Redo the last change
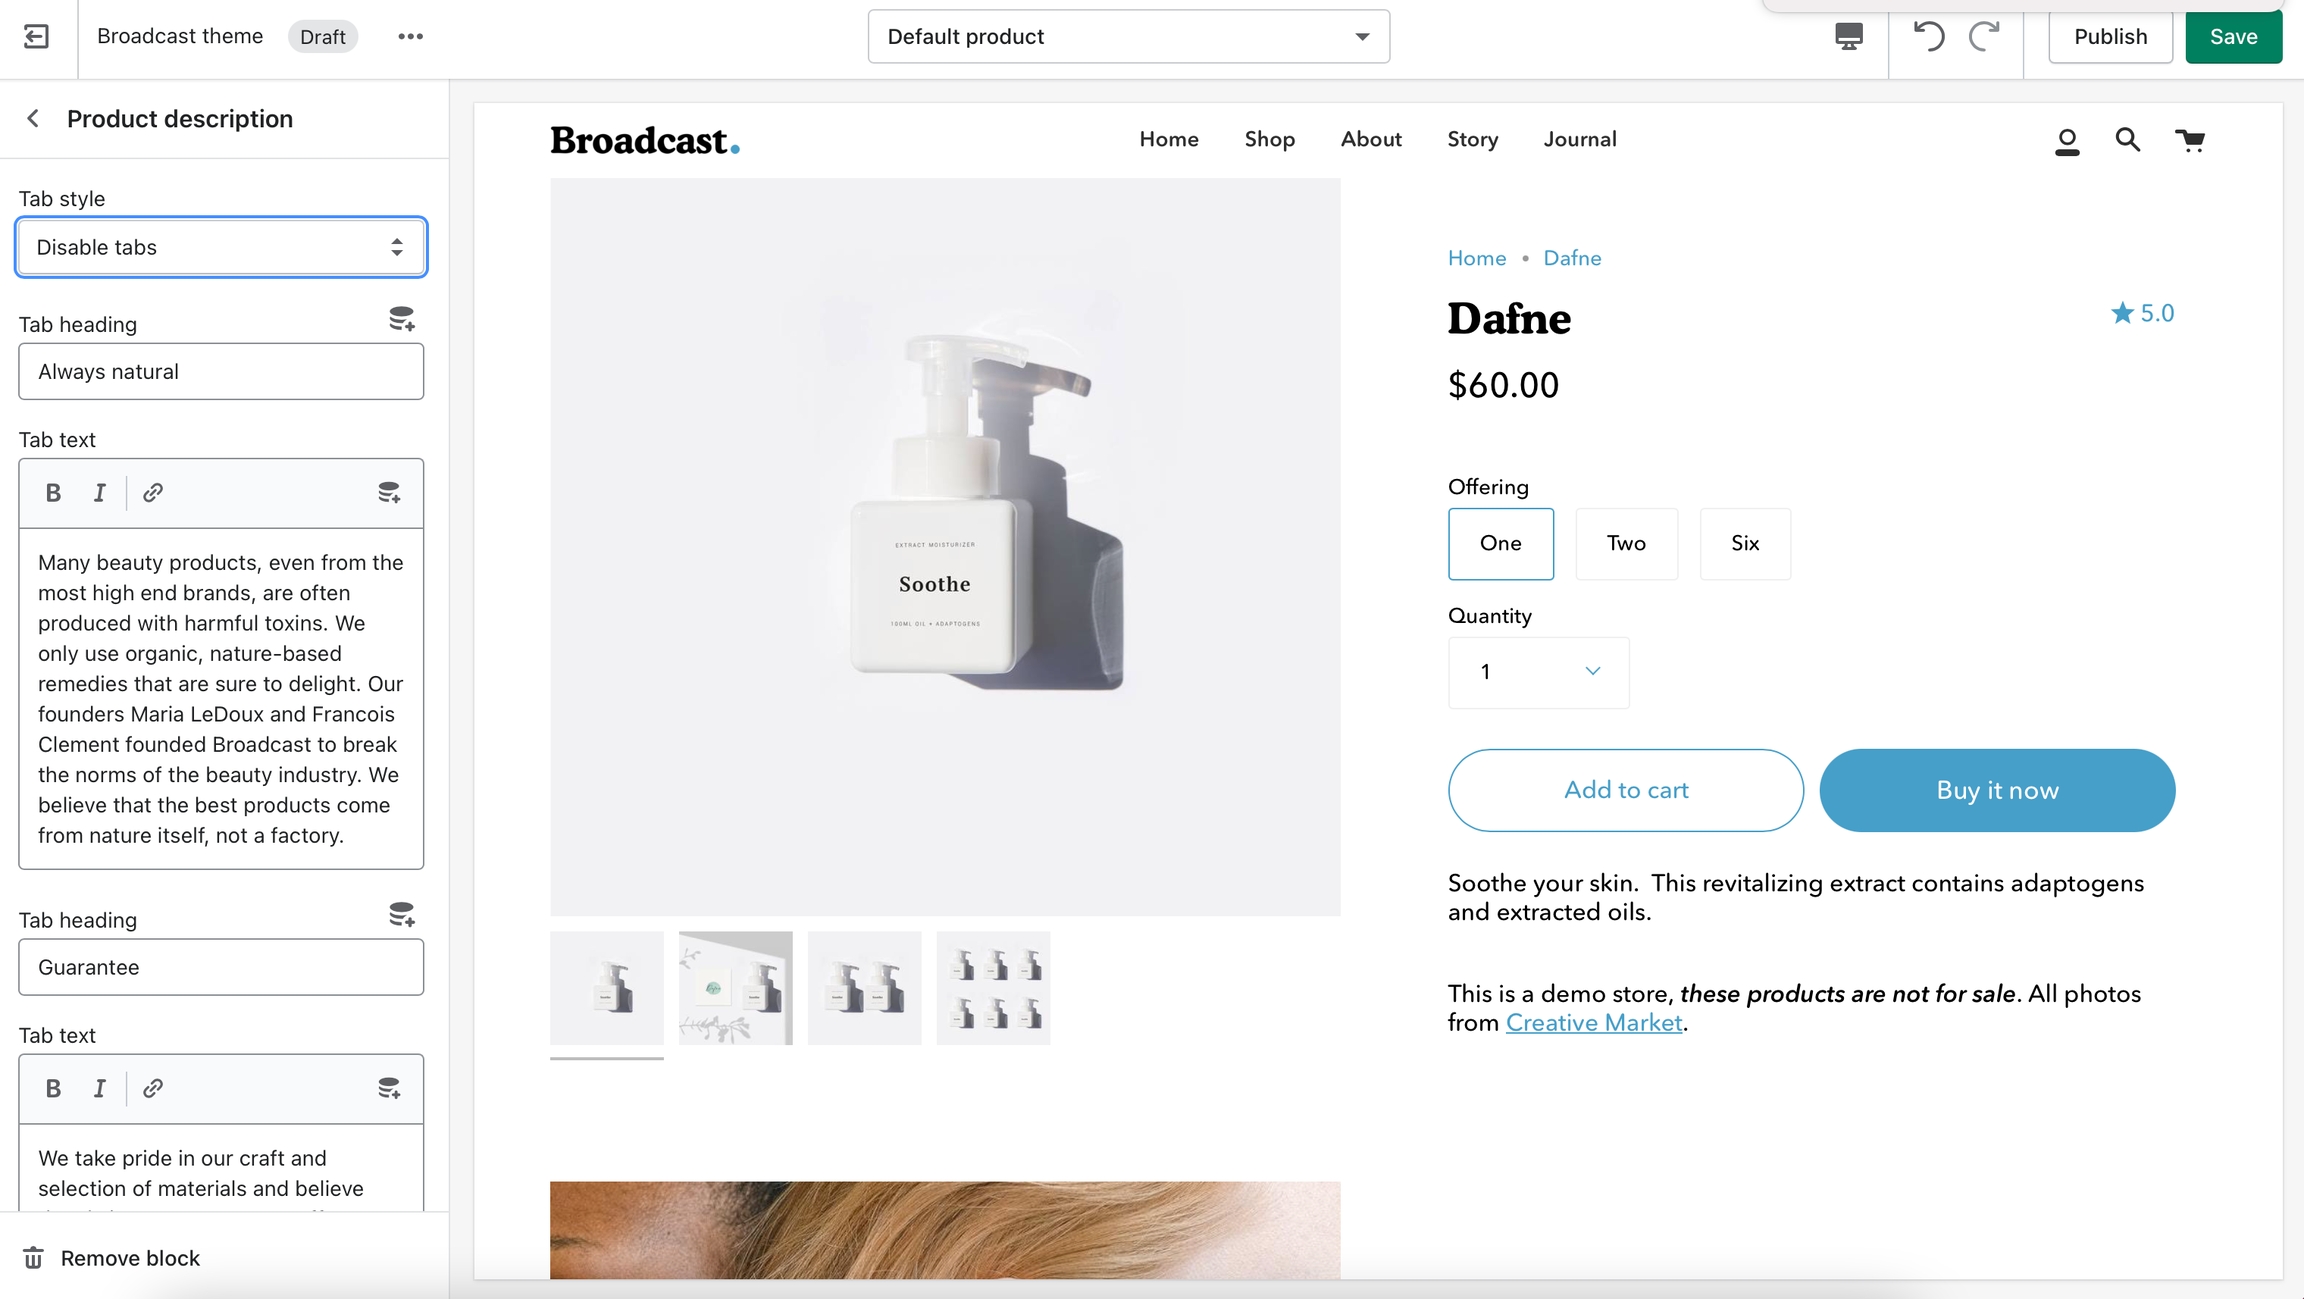 point(1984,37)
